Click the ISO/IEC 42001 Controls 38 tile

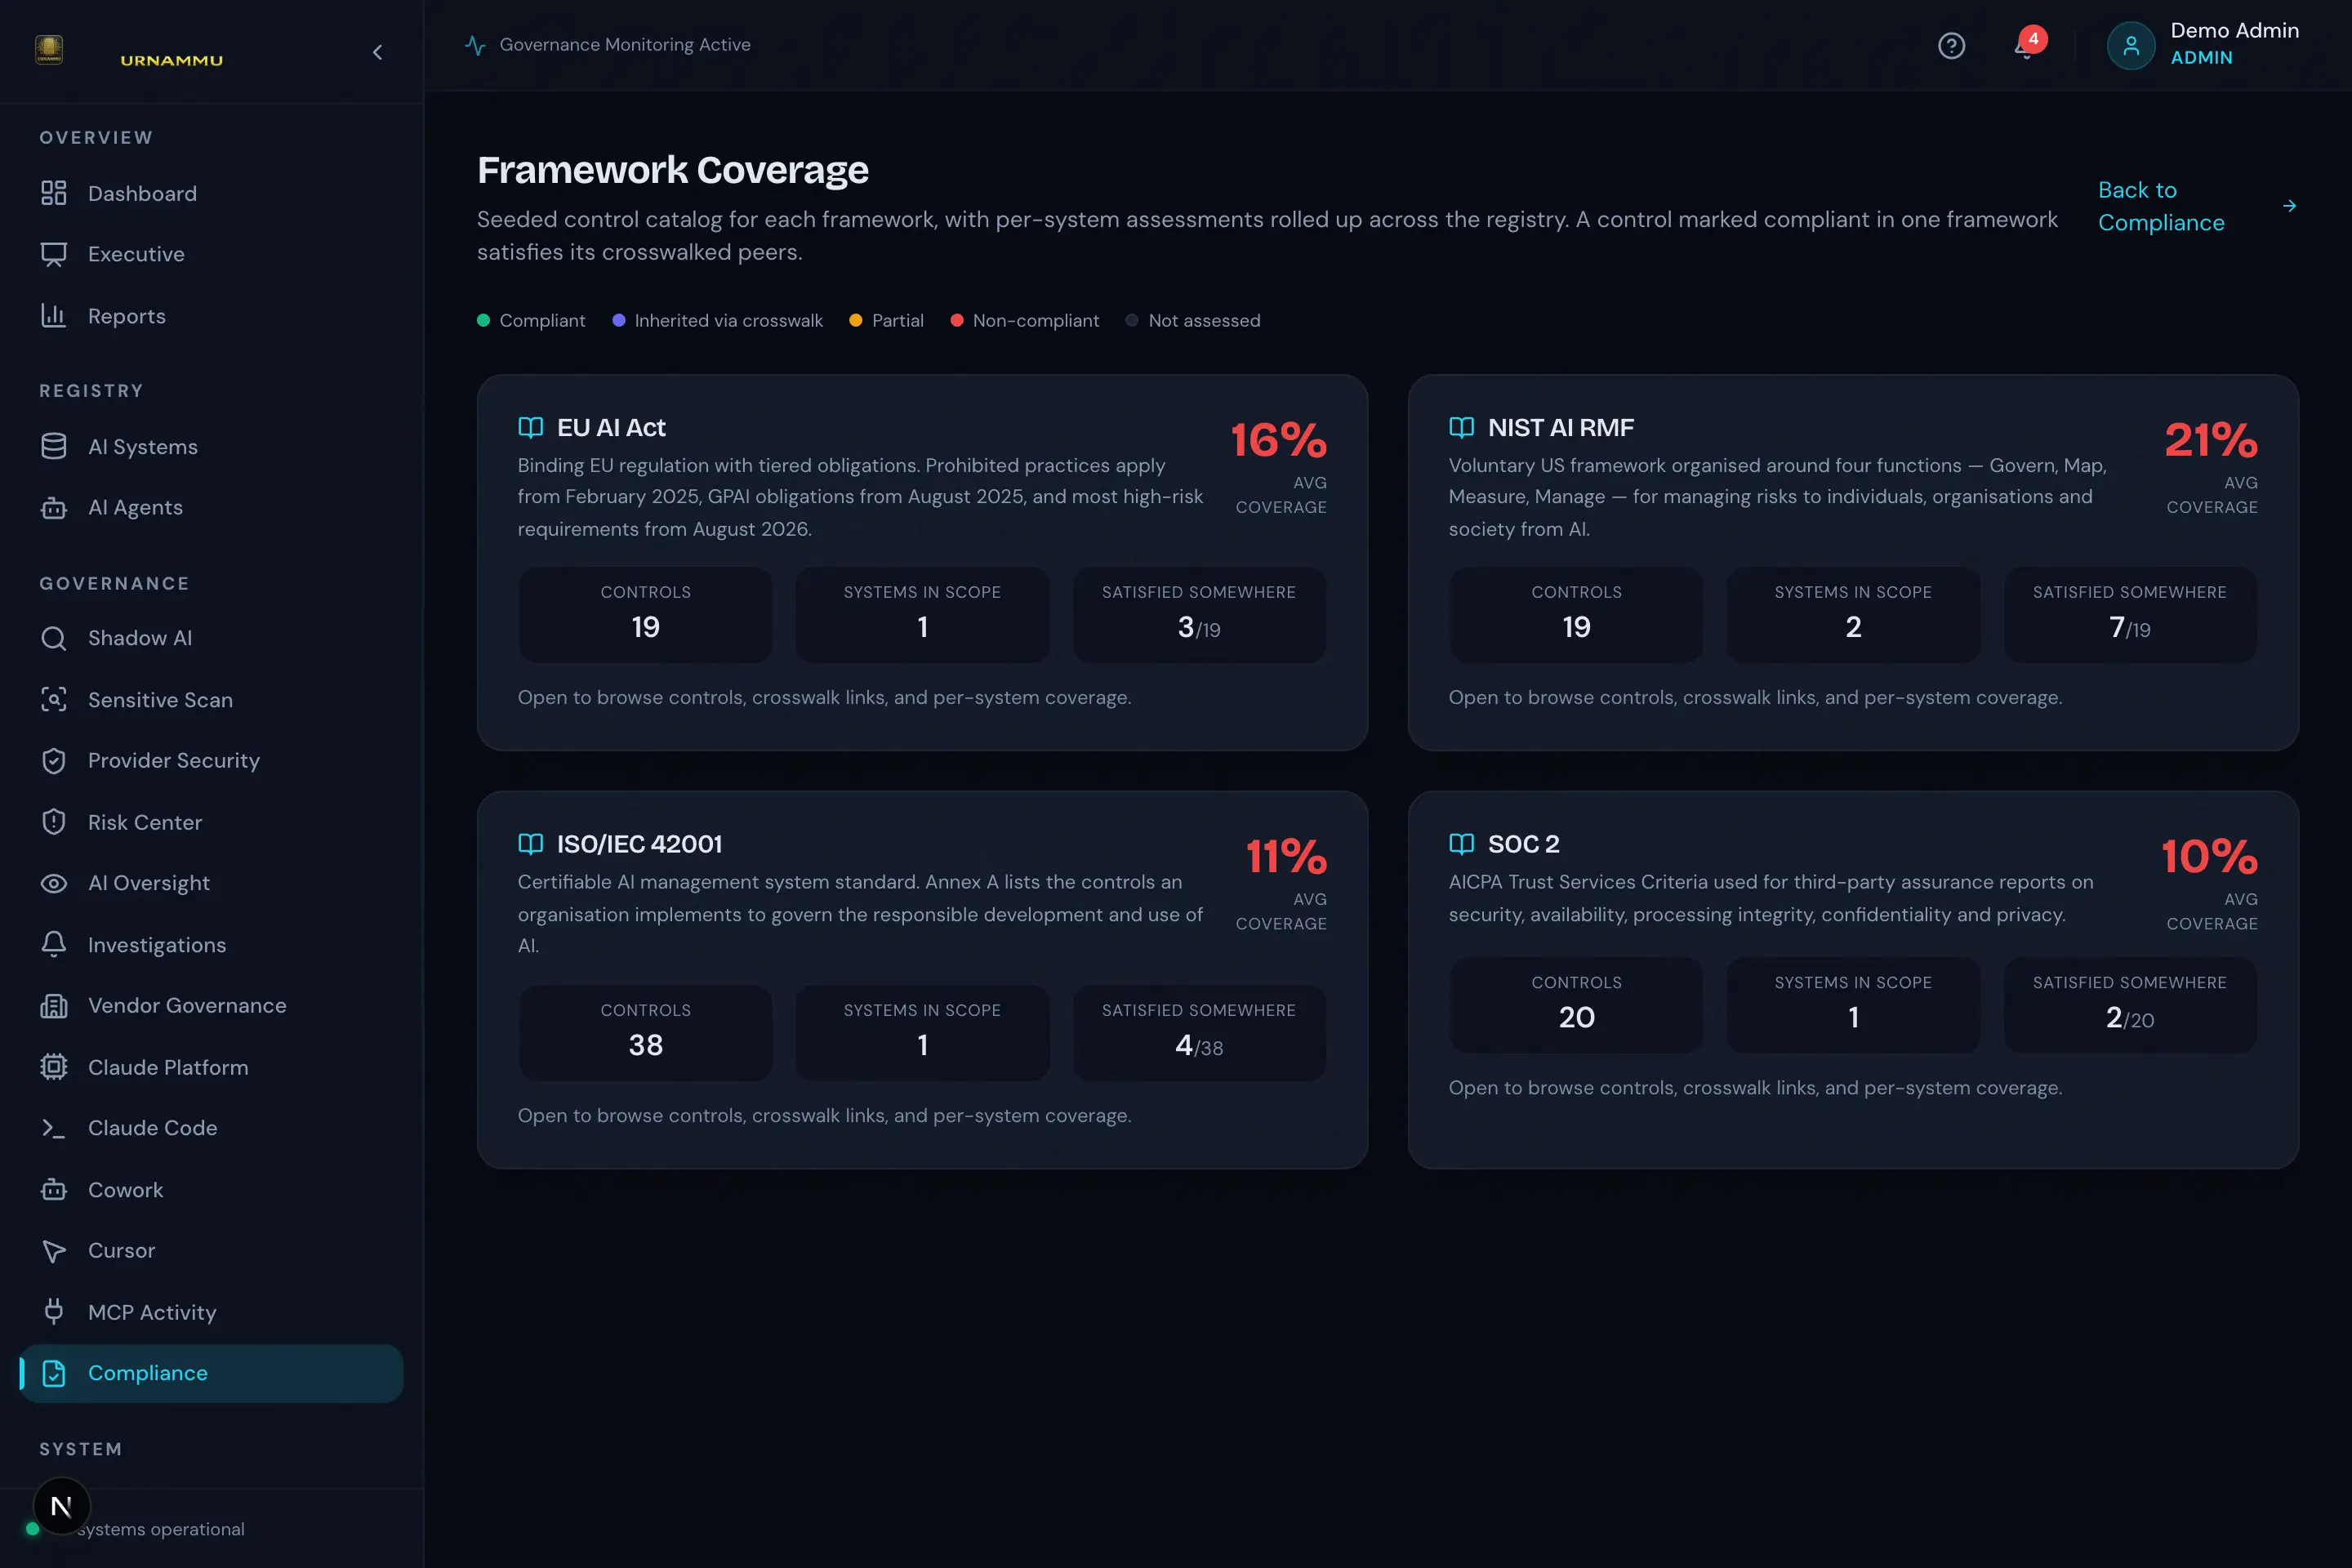point(645,1032)
